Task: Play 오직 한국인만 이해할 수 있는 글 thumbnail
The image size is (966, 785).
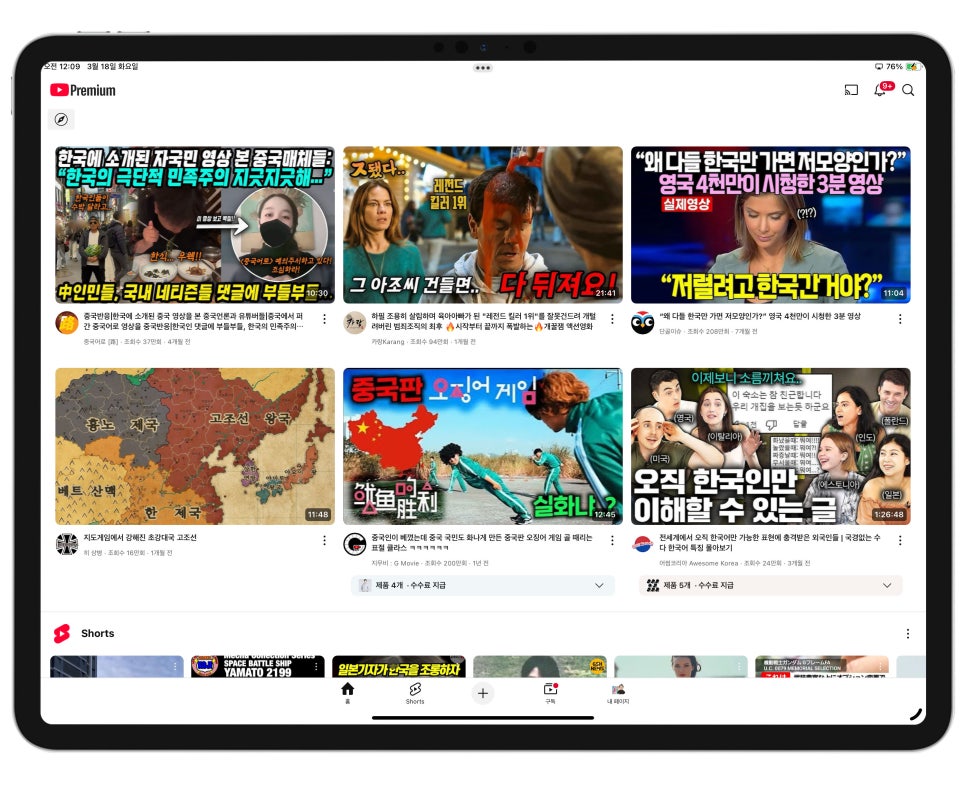Action: click(771, 447)
